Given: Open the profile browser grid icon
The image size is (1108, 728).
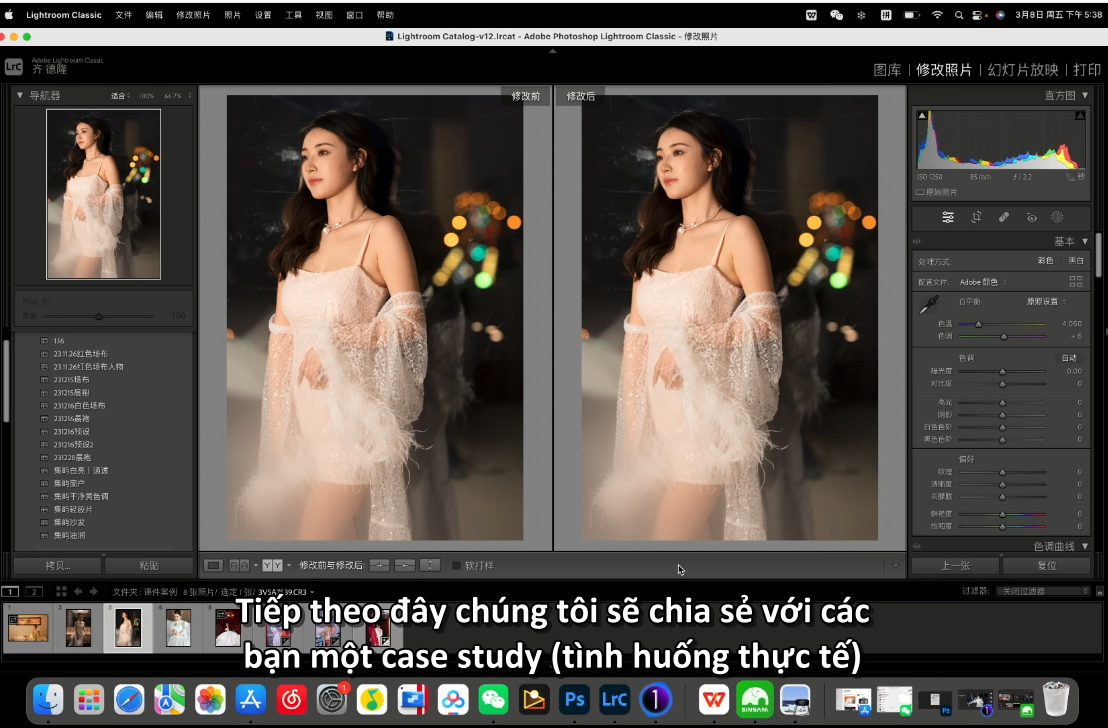Looking at the screenshot, I should click(1075, 282).
